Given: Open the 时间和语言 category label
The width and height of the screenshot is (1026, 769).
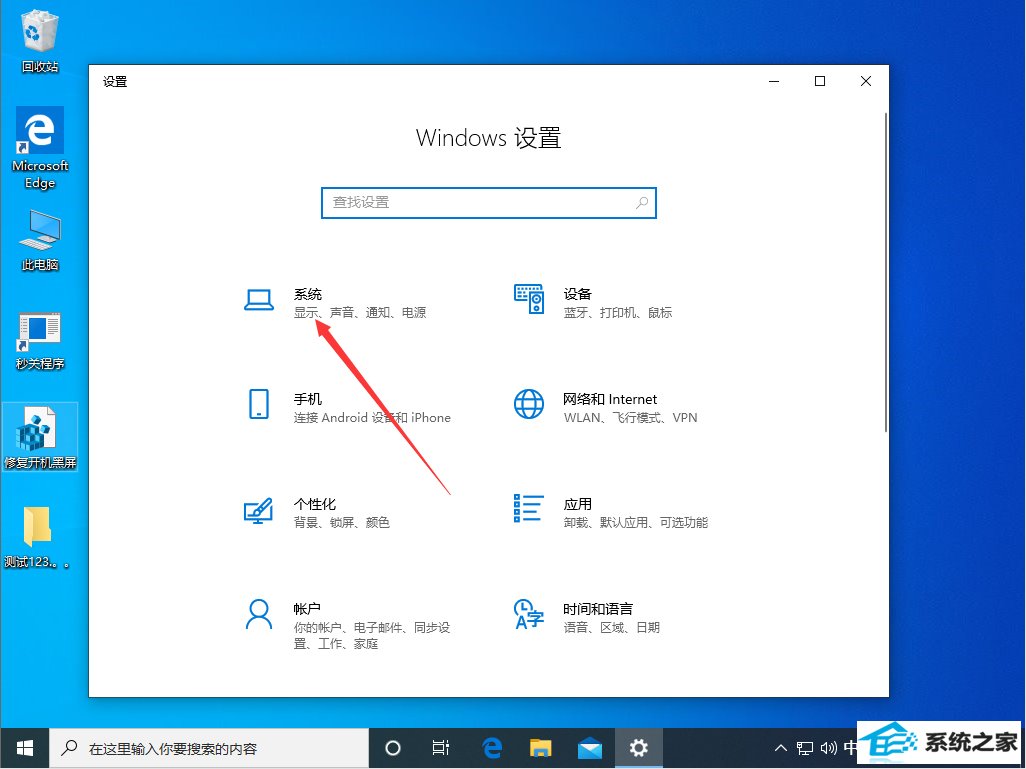Looking at the screenshot, I should coord(598,609).
